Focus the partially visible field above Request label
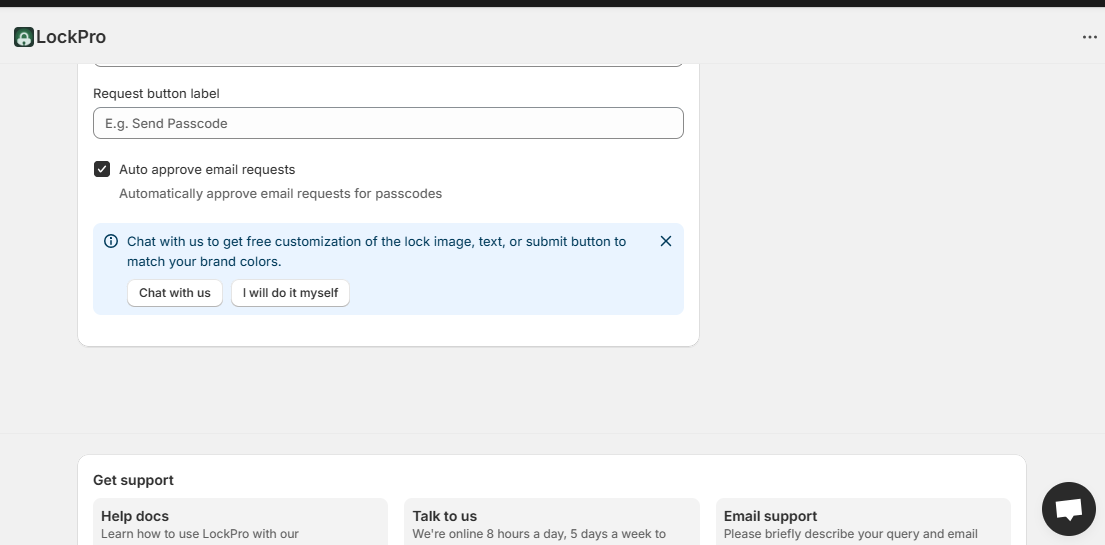The height and width of the screenshot is (545, 1105). click(388, 64)
